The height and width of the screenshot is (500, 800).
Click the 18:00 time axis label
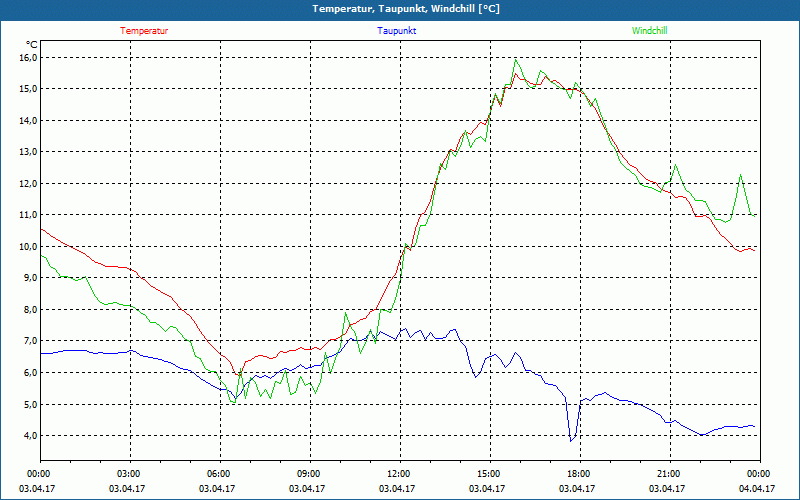click(x=580, y=474)
